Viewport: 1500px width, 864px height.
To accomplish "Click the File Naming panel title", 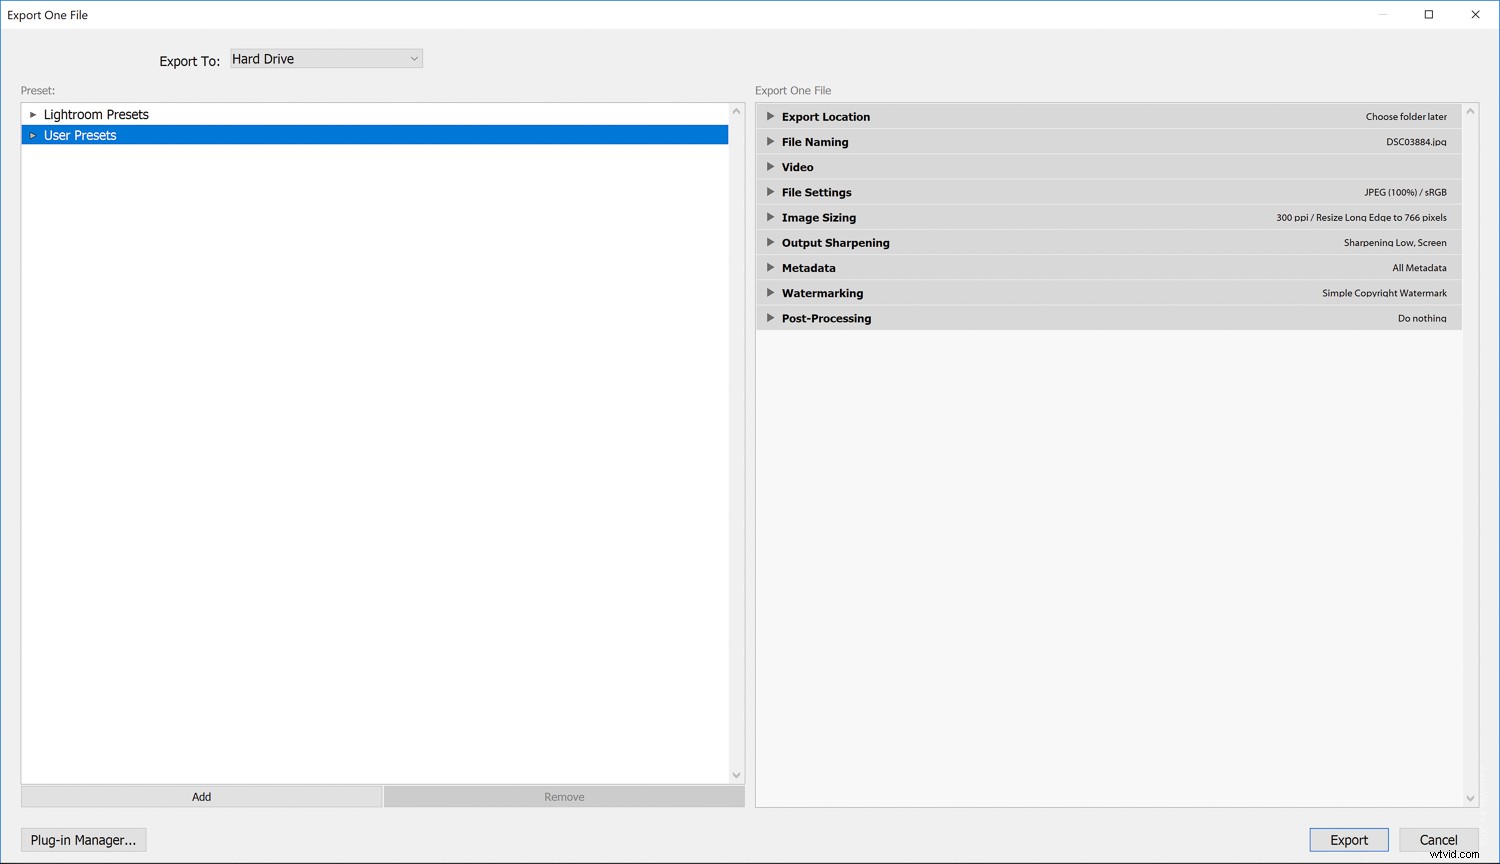I will point(815,142).
